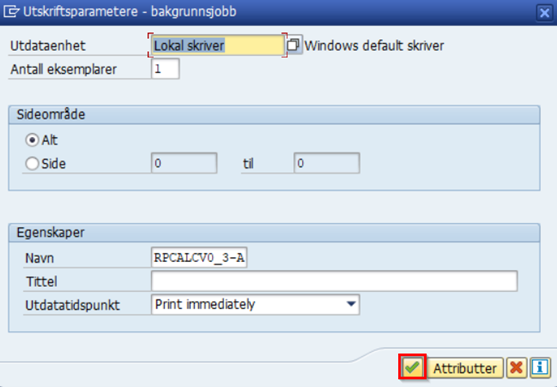Click the 'til' end page field
This screenshot has width=557, height=387.
point(327,163)
